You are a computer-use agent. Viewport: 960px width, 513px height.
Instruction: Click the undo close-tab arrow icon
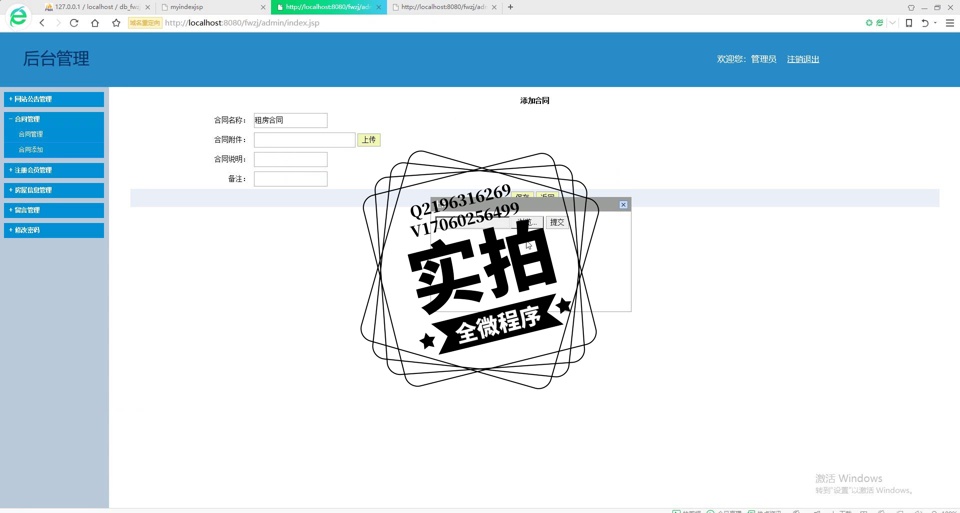925,23
